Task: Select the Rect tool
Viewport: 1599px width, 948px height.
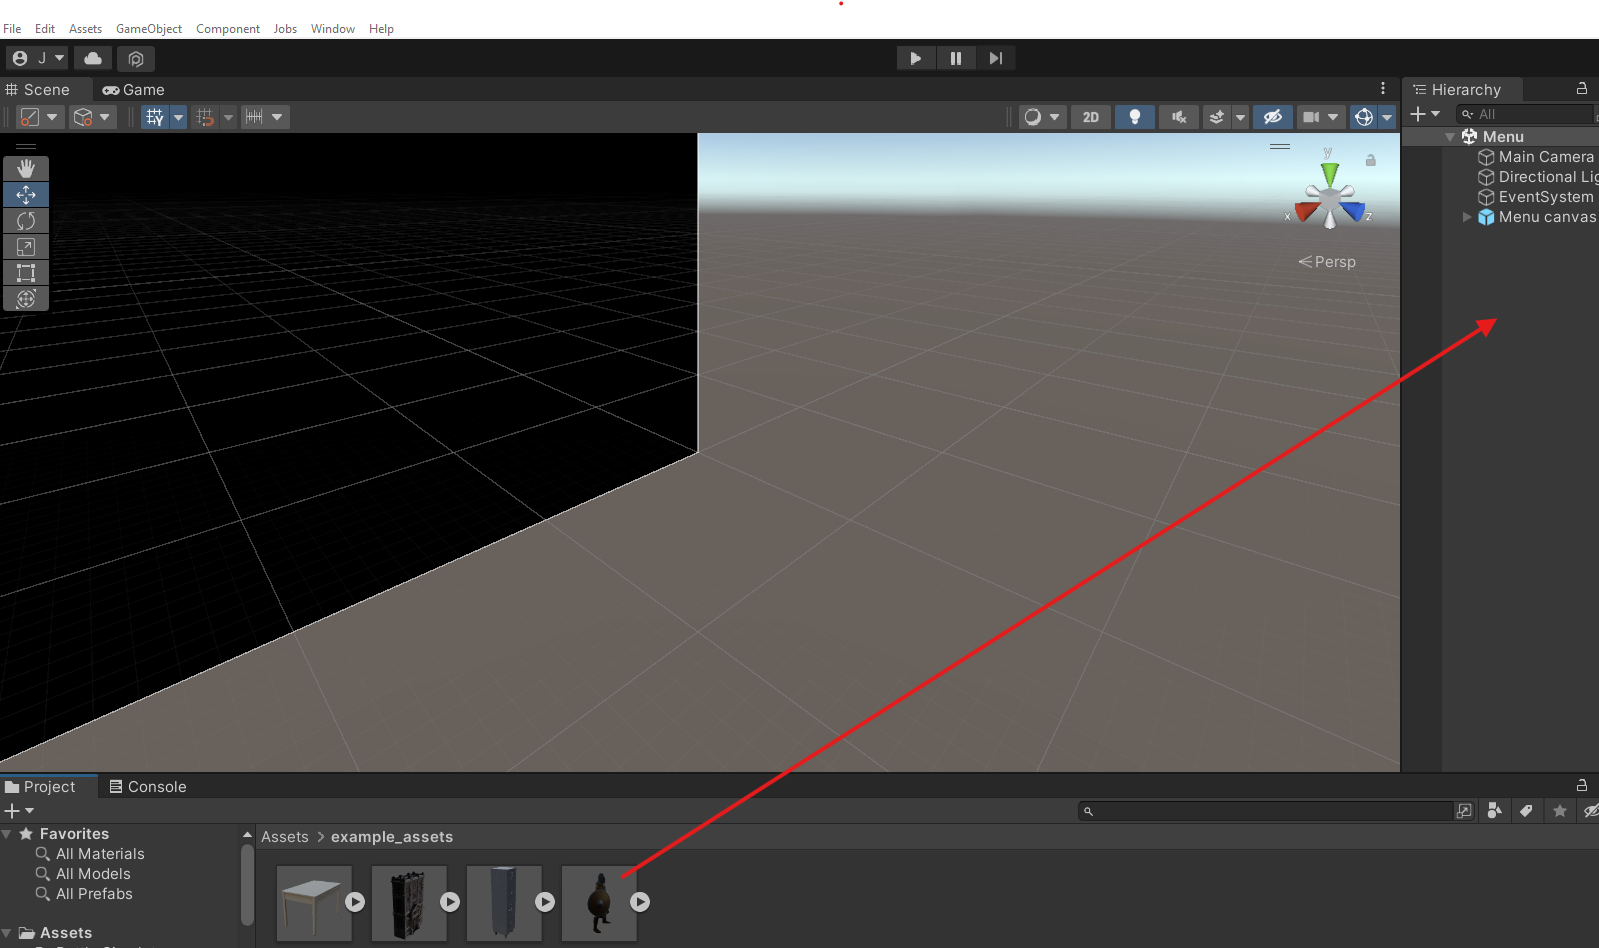Action: tap(26, 273)
